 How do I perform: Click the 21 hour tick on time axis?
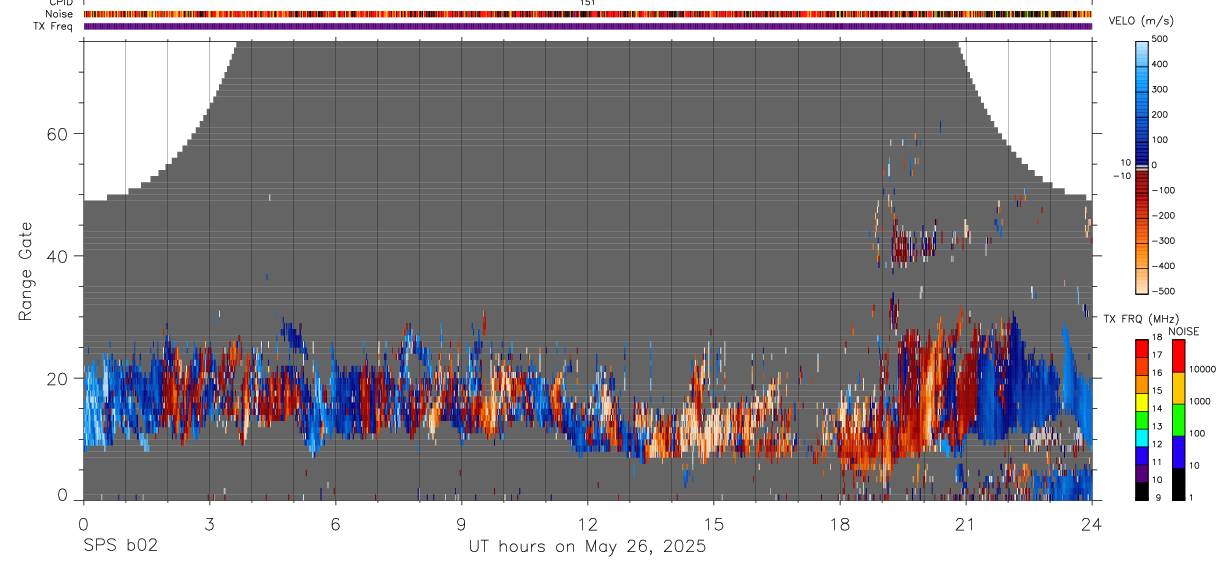coord(966,524)
